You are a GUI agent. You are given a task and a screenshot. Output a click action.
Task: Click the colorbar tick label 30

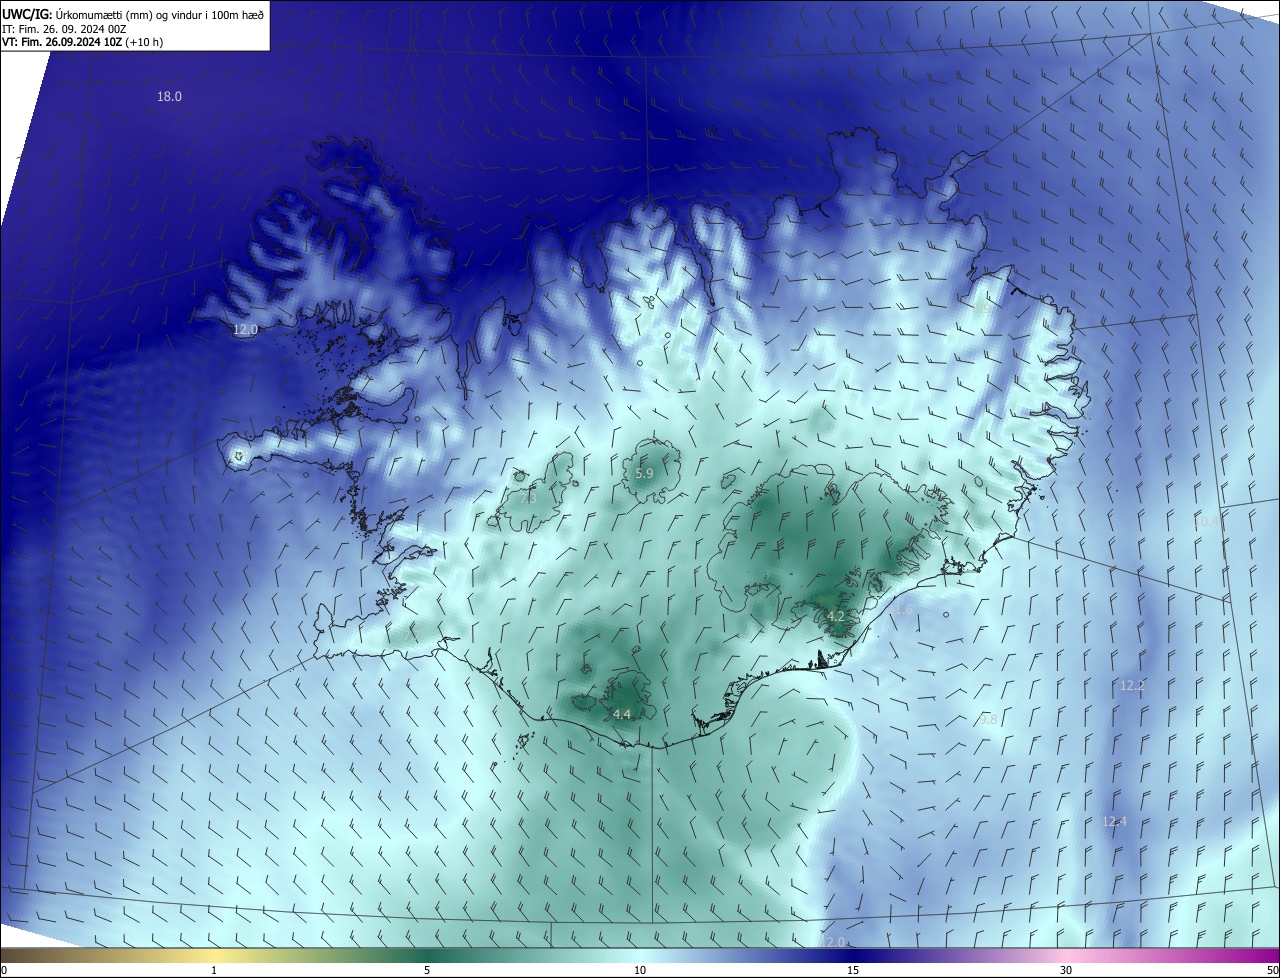tap(1066, 970)
